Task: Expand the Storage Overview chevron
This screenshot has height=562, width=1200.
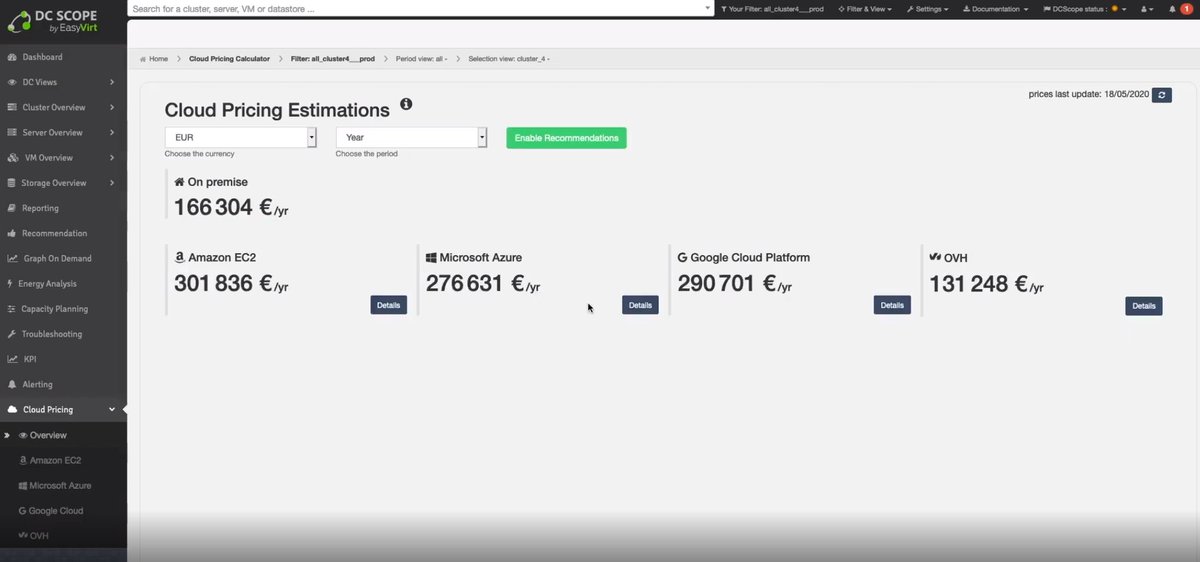Action: [112, 183]
